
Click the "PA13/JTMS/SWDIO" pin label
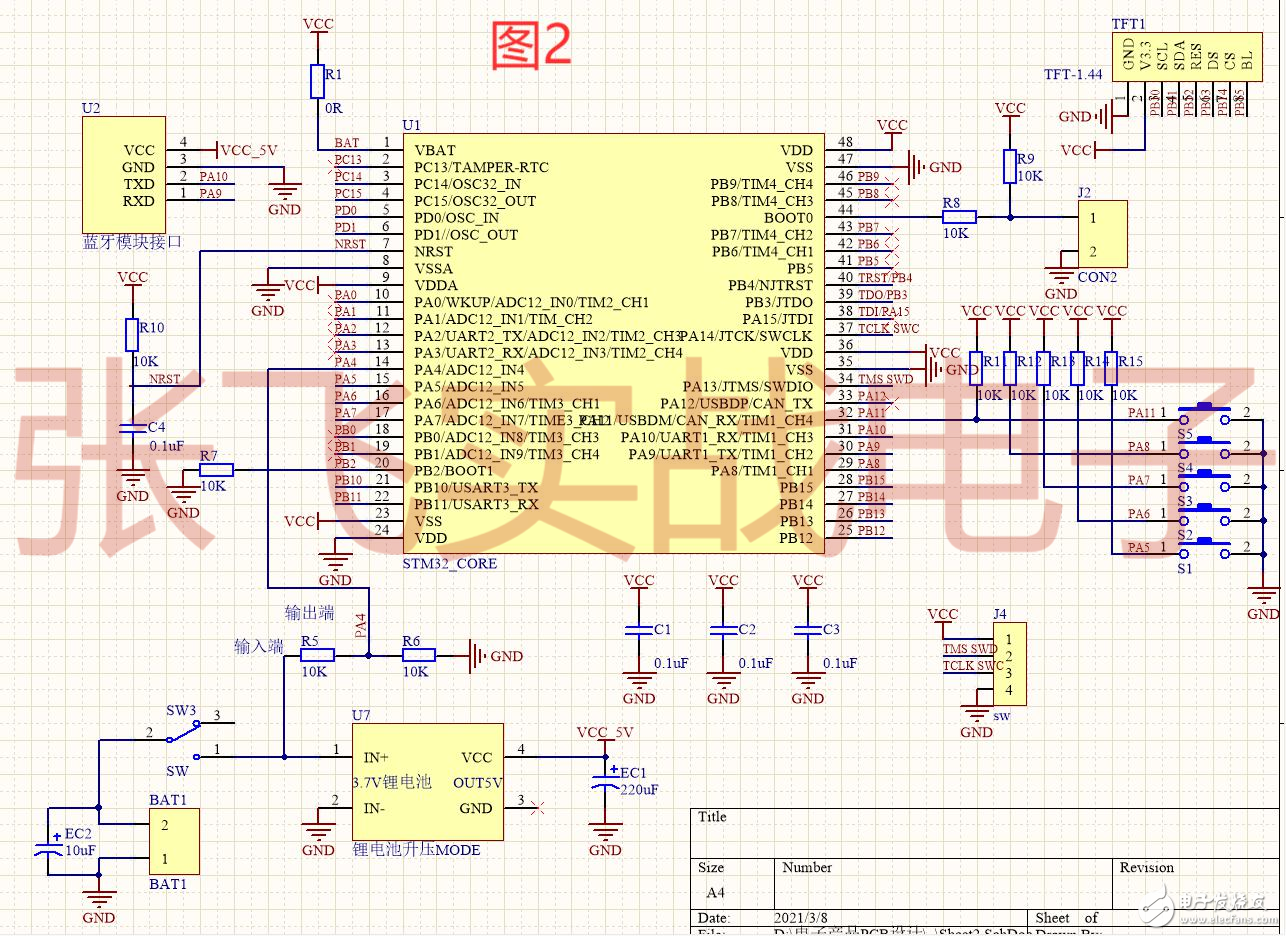coord(748,386)
